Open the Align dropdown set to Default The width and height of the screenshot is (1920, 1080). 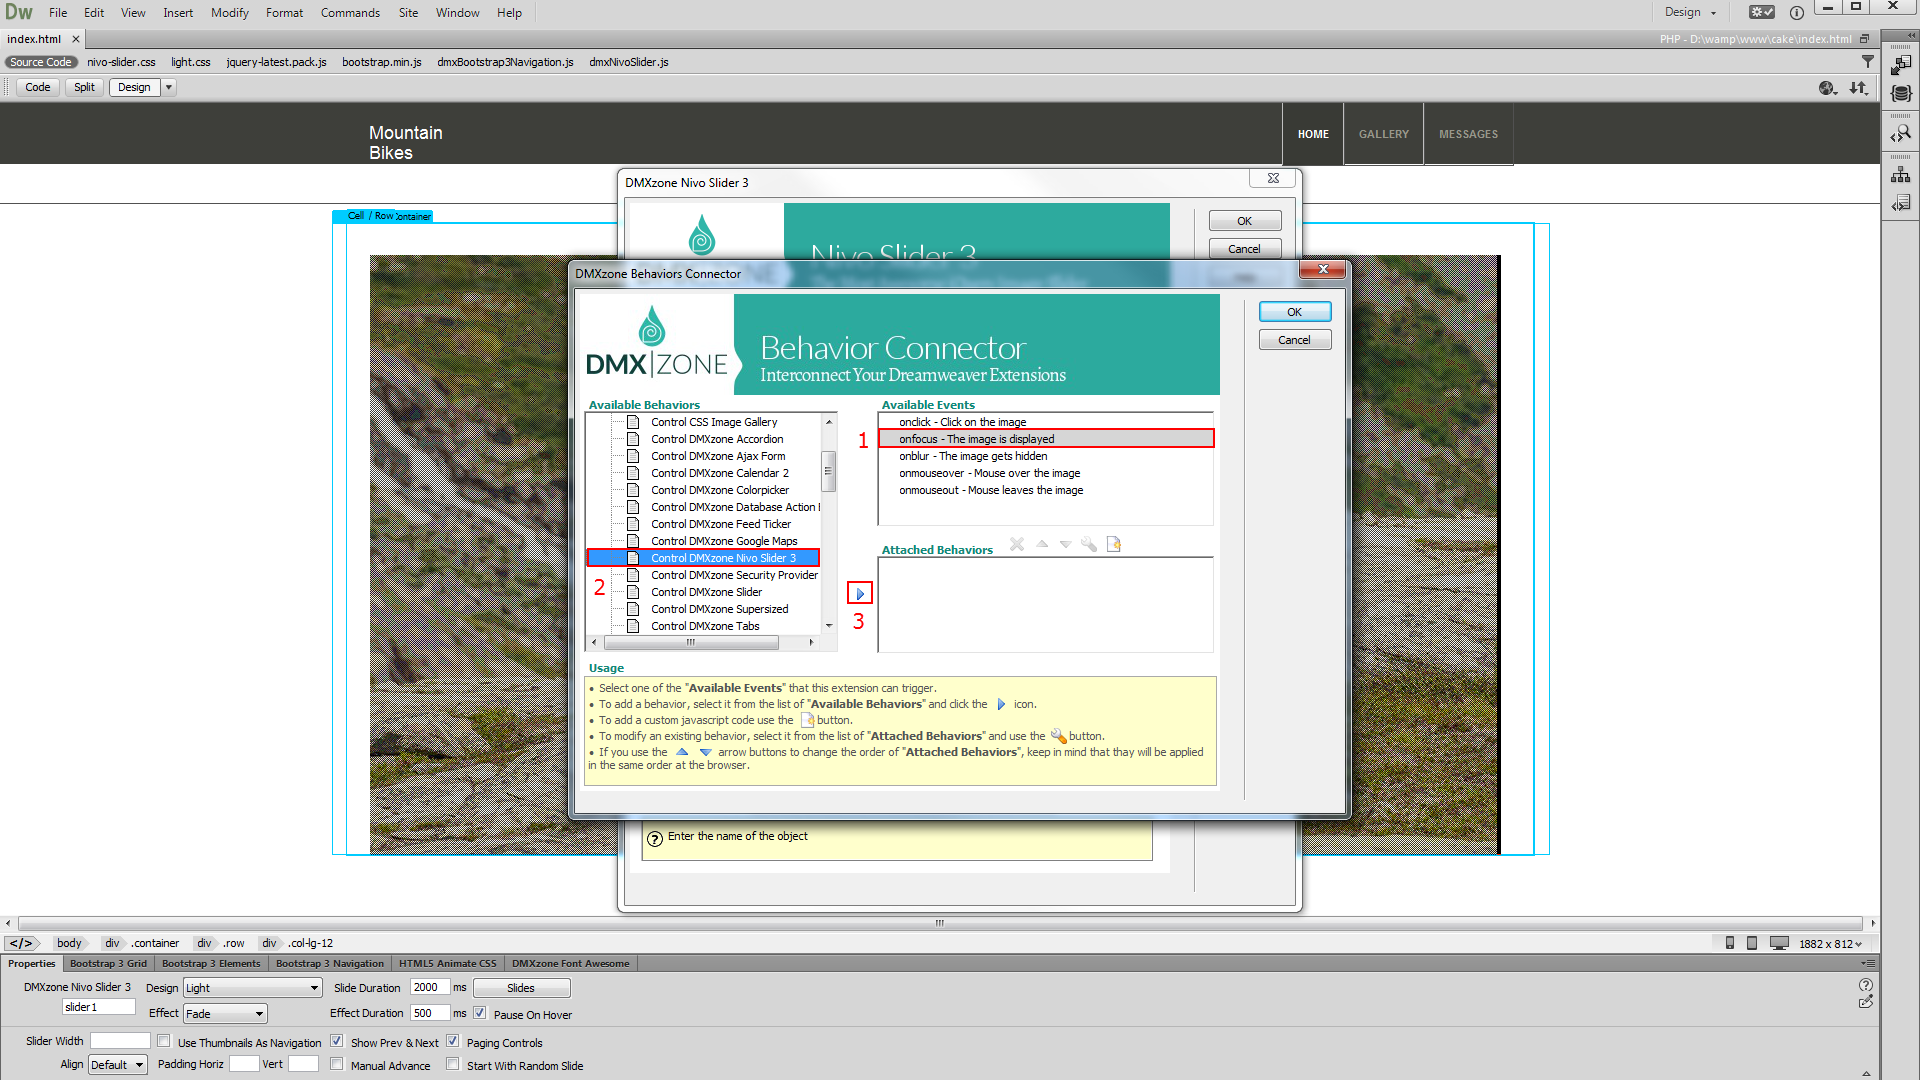[118, 1065]
